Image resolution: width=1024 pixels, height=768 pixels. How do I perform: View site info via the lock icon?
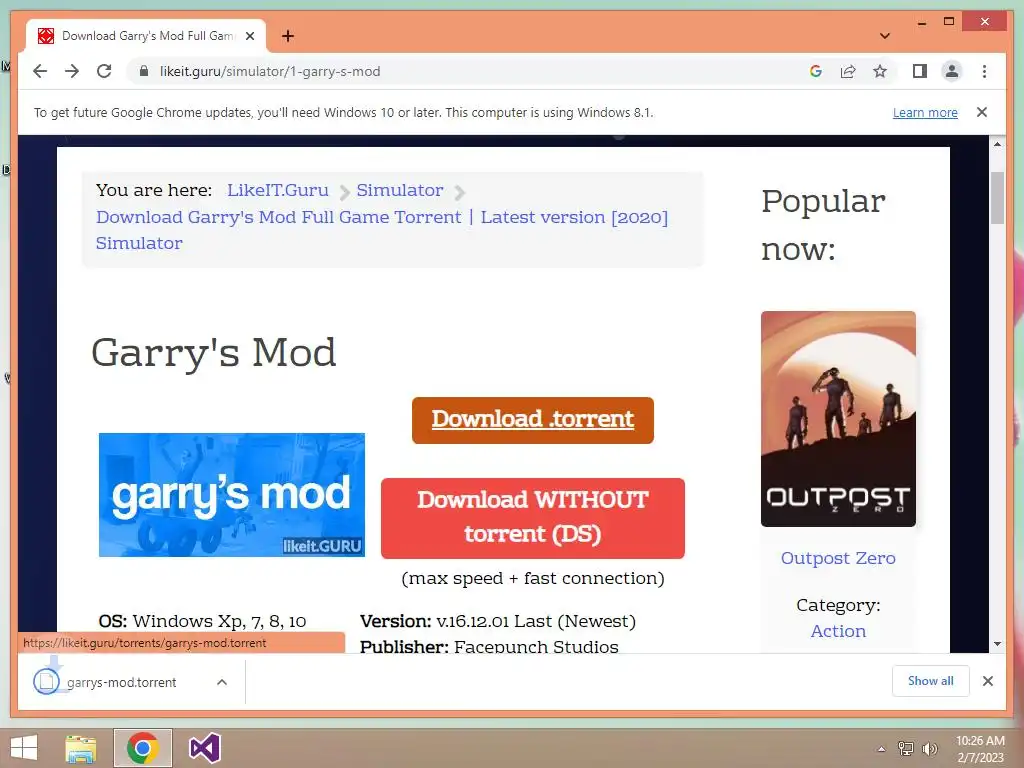pyautogui.click(x=144, y=71)
